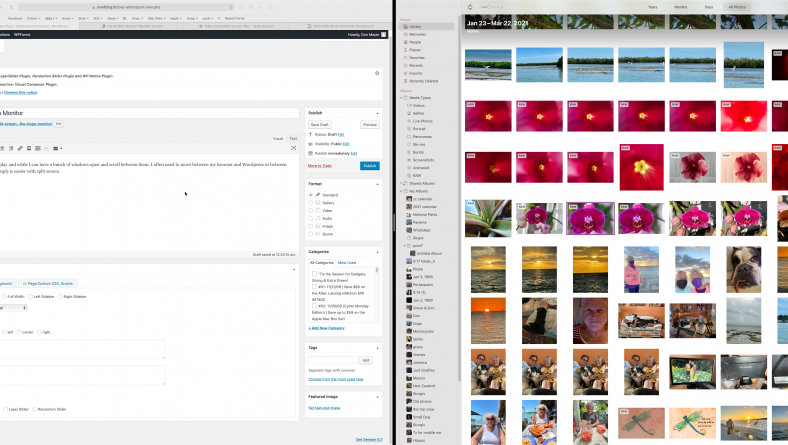
Task: Show Live Photos media type
Action: 422,121
